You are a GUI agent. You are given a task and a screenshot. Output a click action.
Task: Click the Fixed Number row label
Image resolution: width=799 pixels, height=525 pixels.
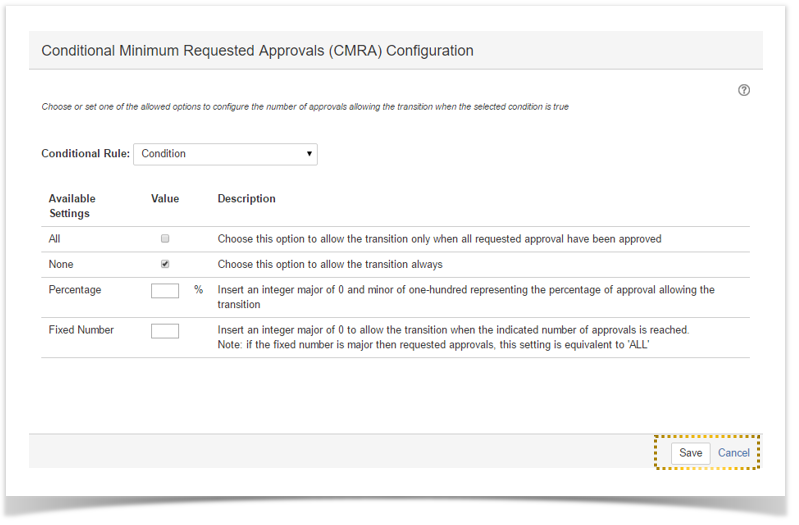(x=81, y=330)
